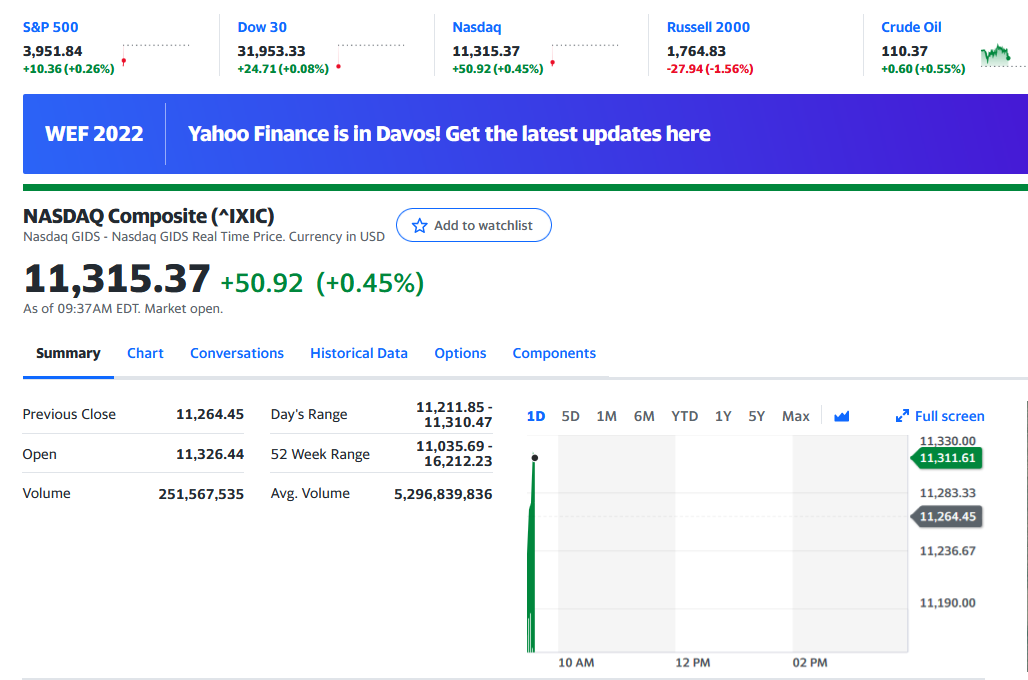Image resolution: width=1028 pixels, height=680 pixels.
Task: Open the Nasdaq index link in ticker bar
Action: 477,28
